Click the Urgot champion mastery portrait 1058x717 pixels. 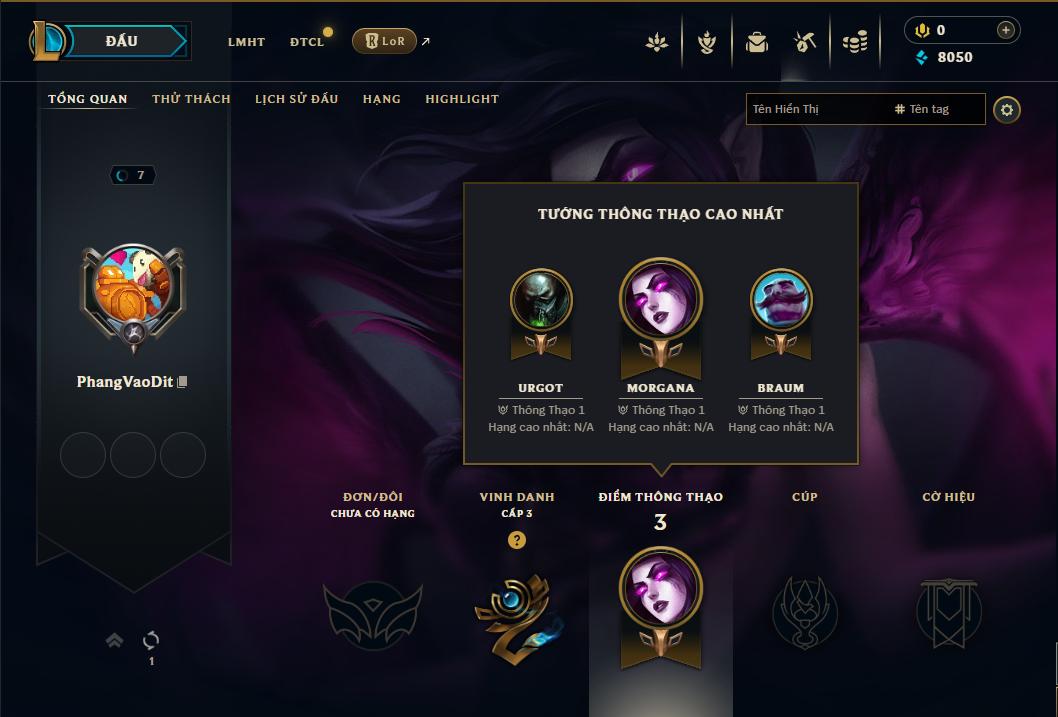coord(541,301)
